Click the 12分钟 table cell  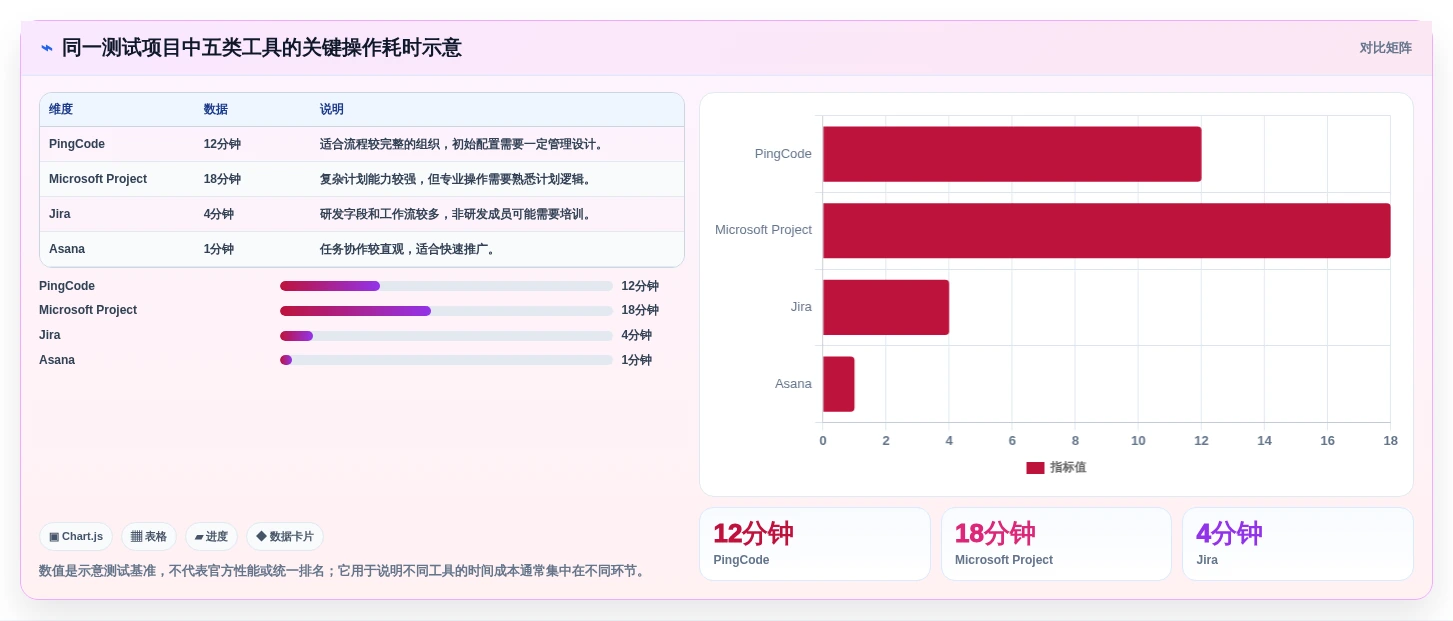pyautogui.click(x=222, y=144)
